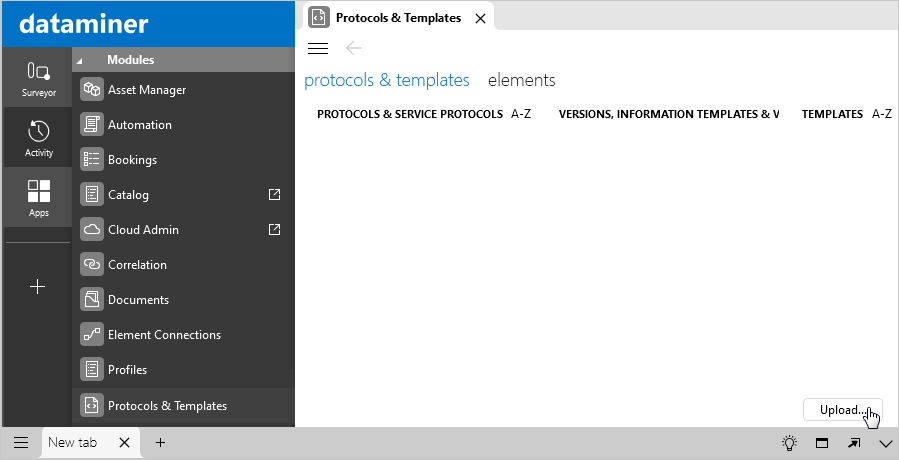Click the Modules section header
899x460 pixels.
tap(183, 60)
